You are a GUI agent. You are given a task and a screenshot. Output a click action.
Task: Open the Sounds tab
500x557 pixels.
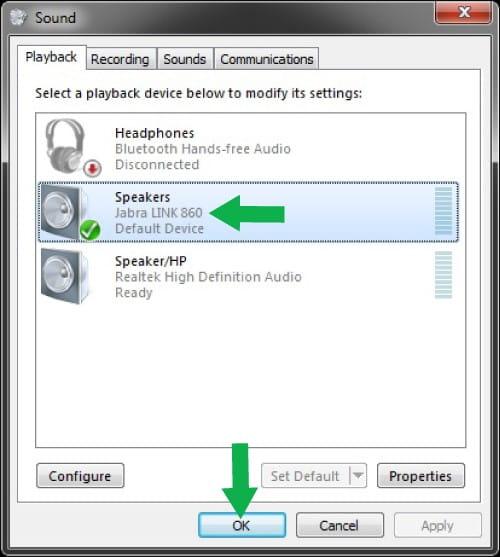click(185, 59)
